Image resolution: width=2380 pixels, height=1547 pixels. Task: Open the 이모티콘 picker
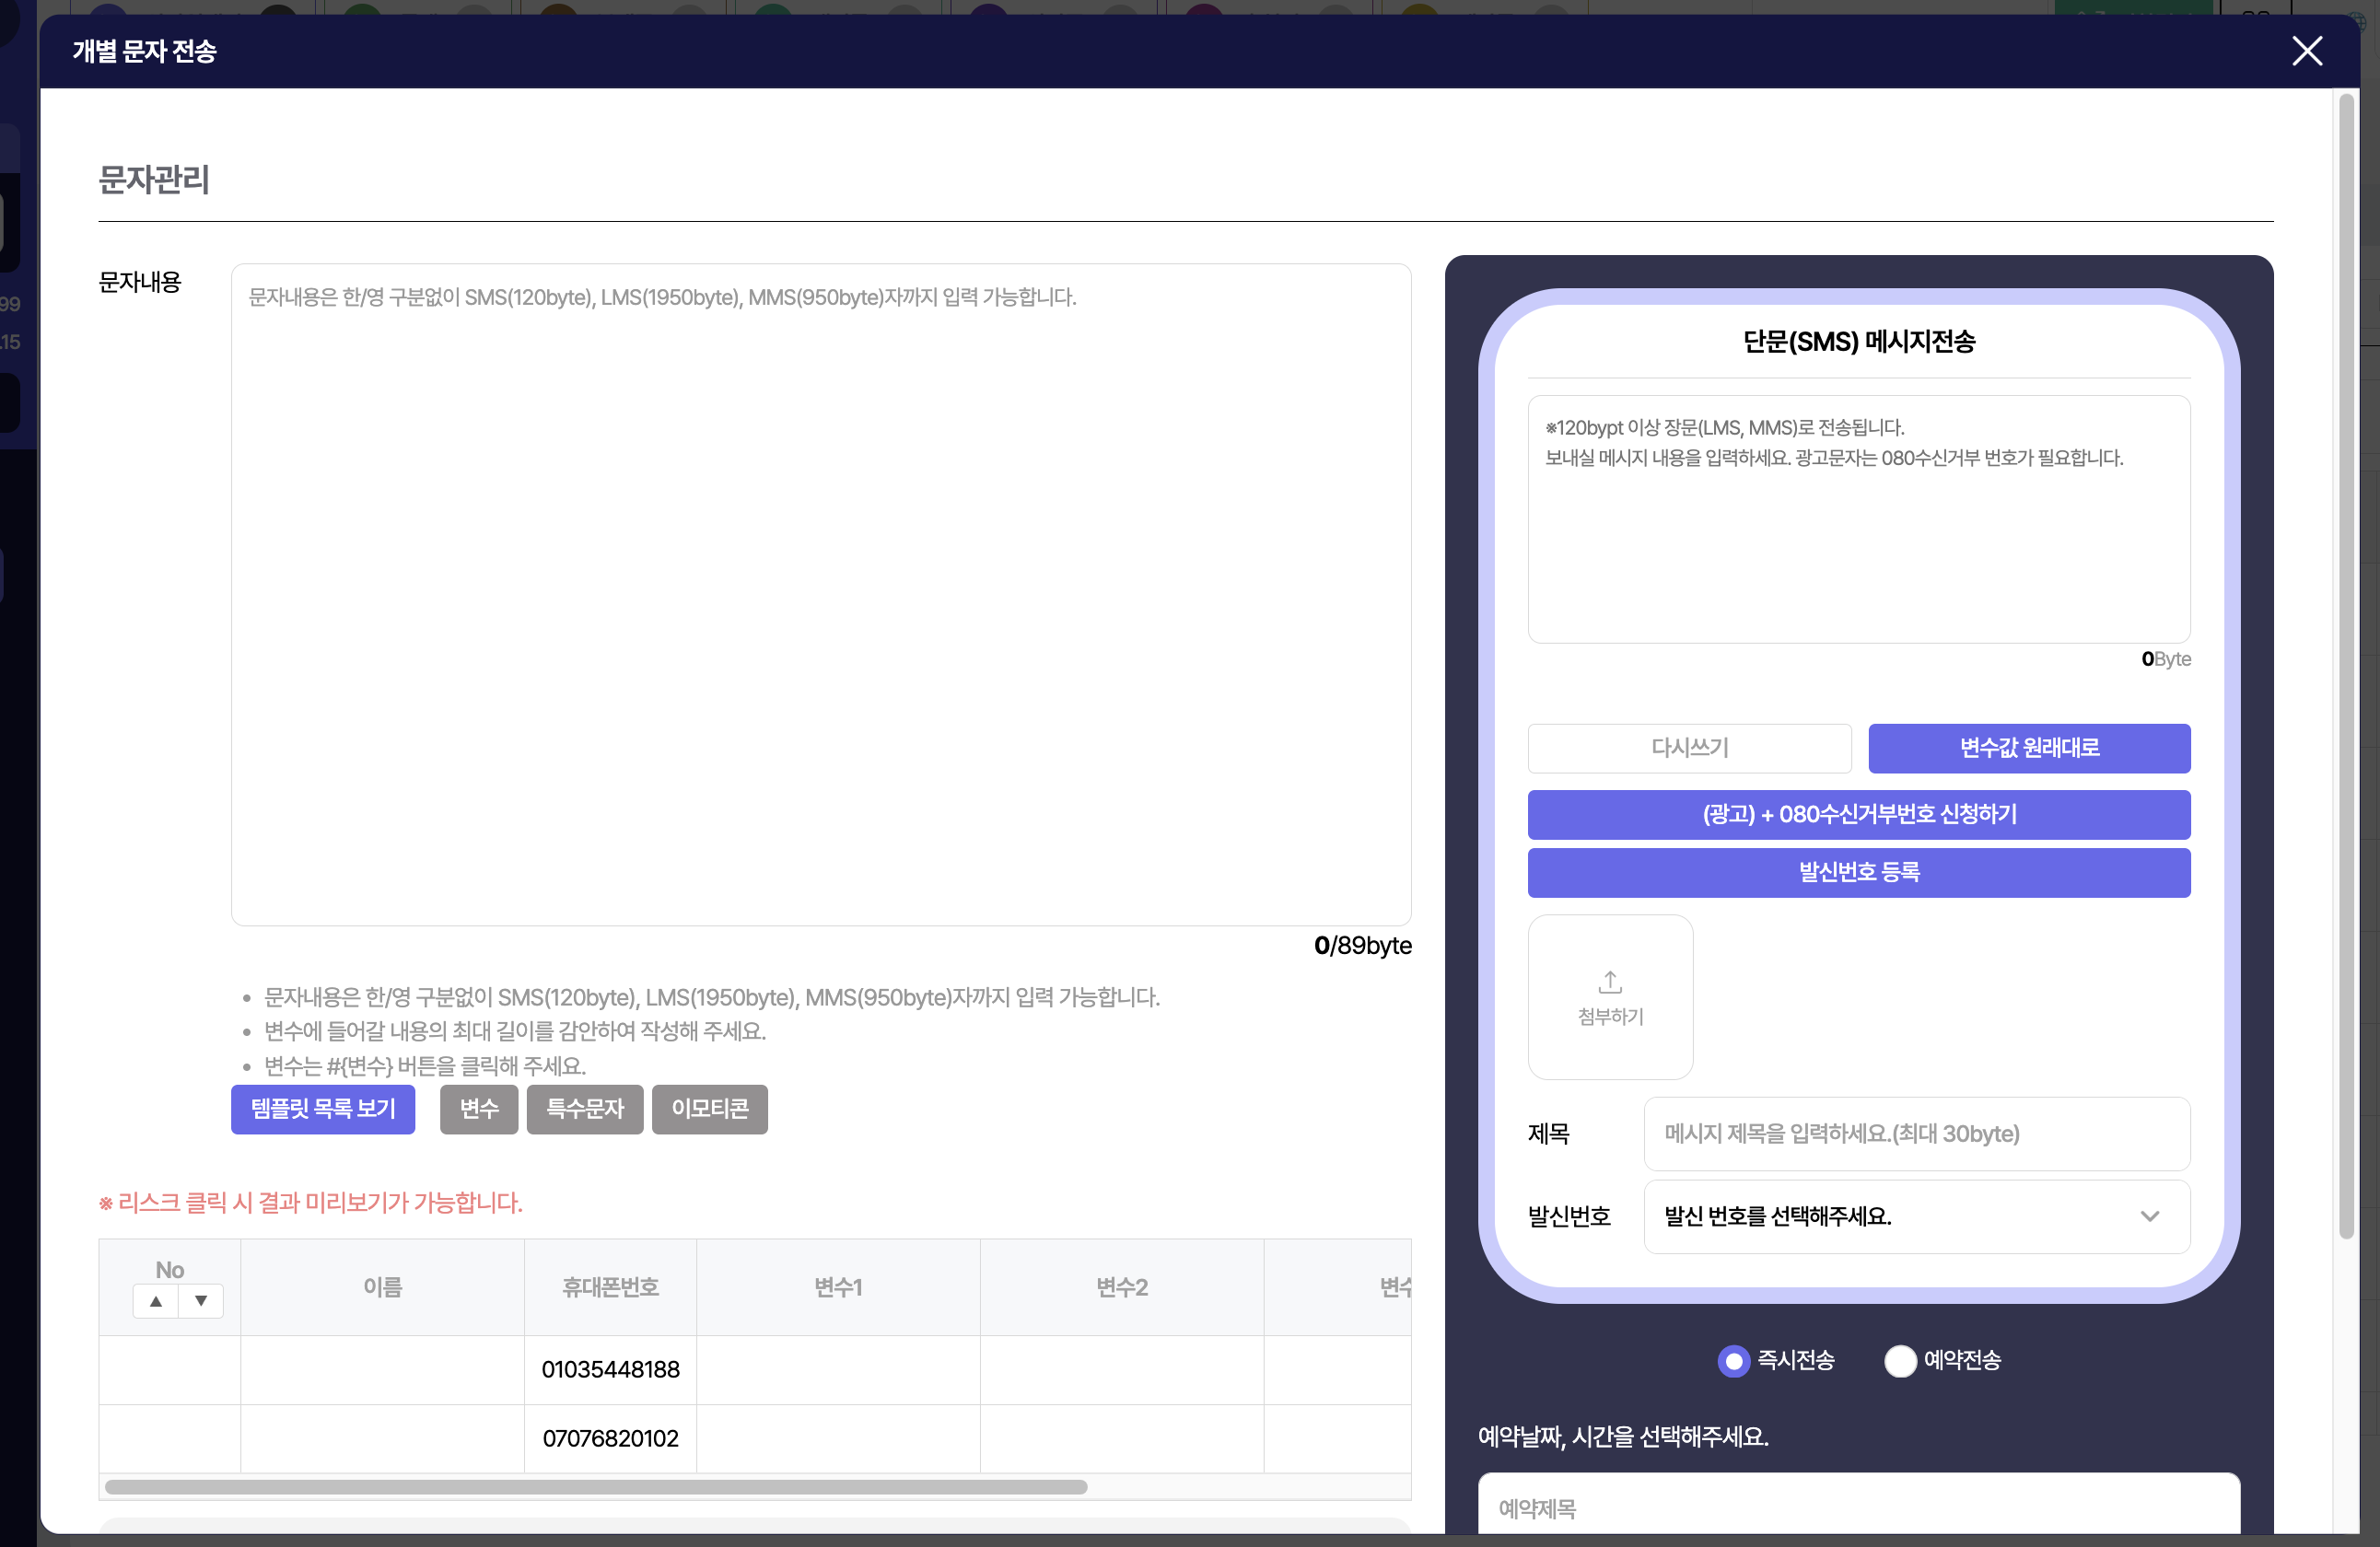(709, 1109)
